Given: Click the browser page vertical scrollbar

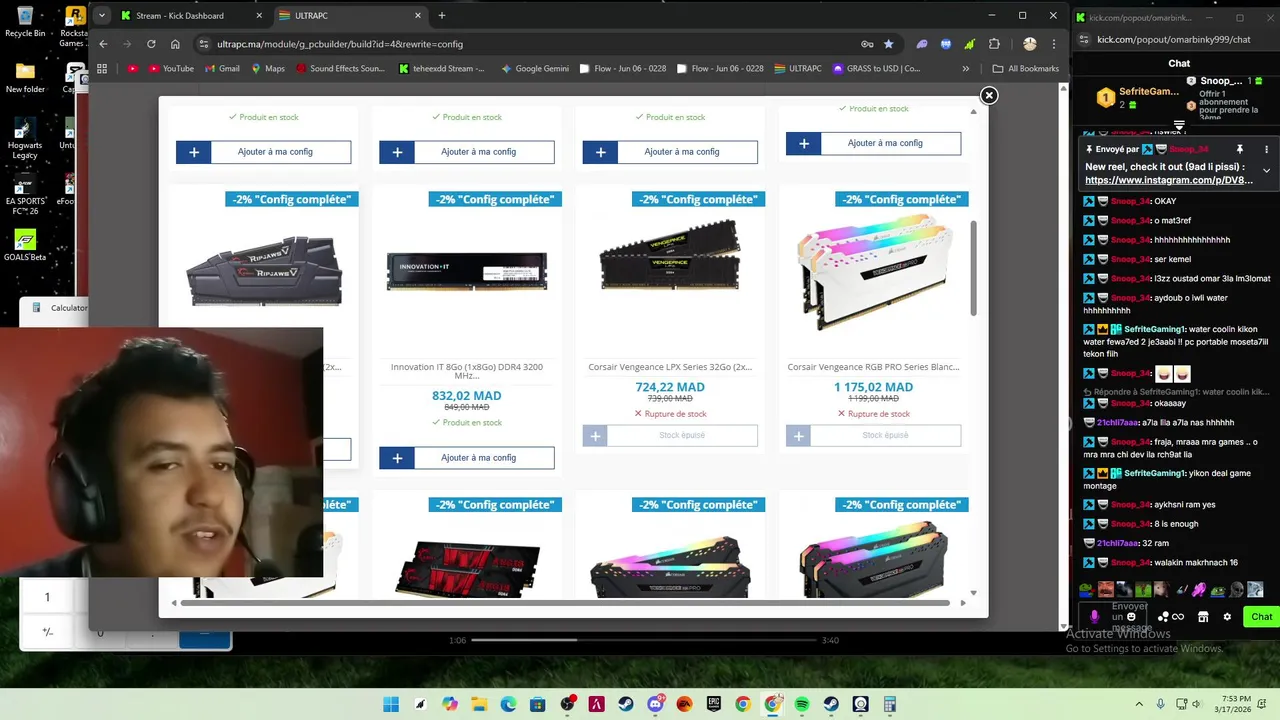Looking at the screenshot, I should click(x=1064, y=355).
